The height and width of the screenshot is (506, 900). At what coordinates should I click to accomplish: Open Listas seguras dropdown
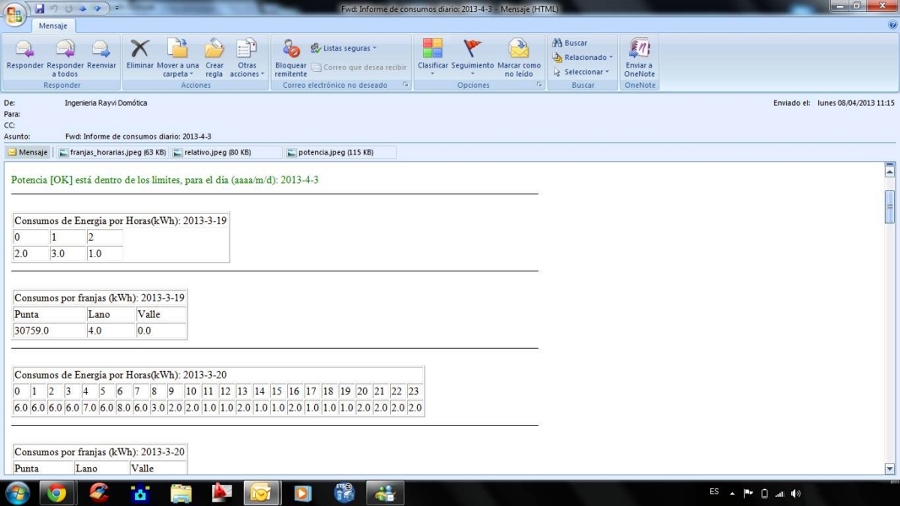point(343,48)
